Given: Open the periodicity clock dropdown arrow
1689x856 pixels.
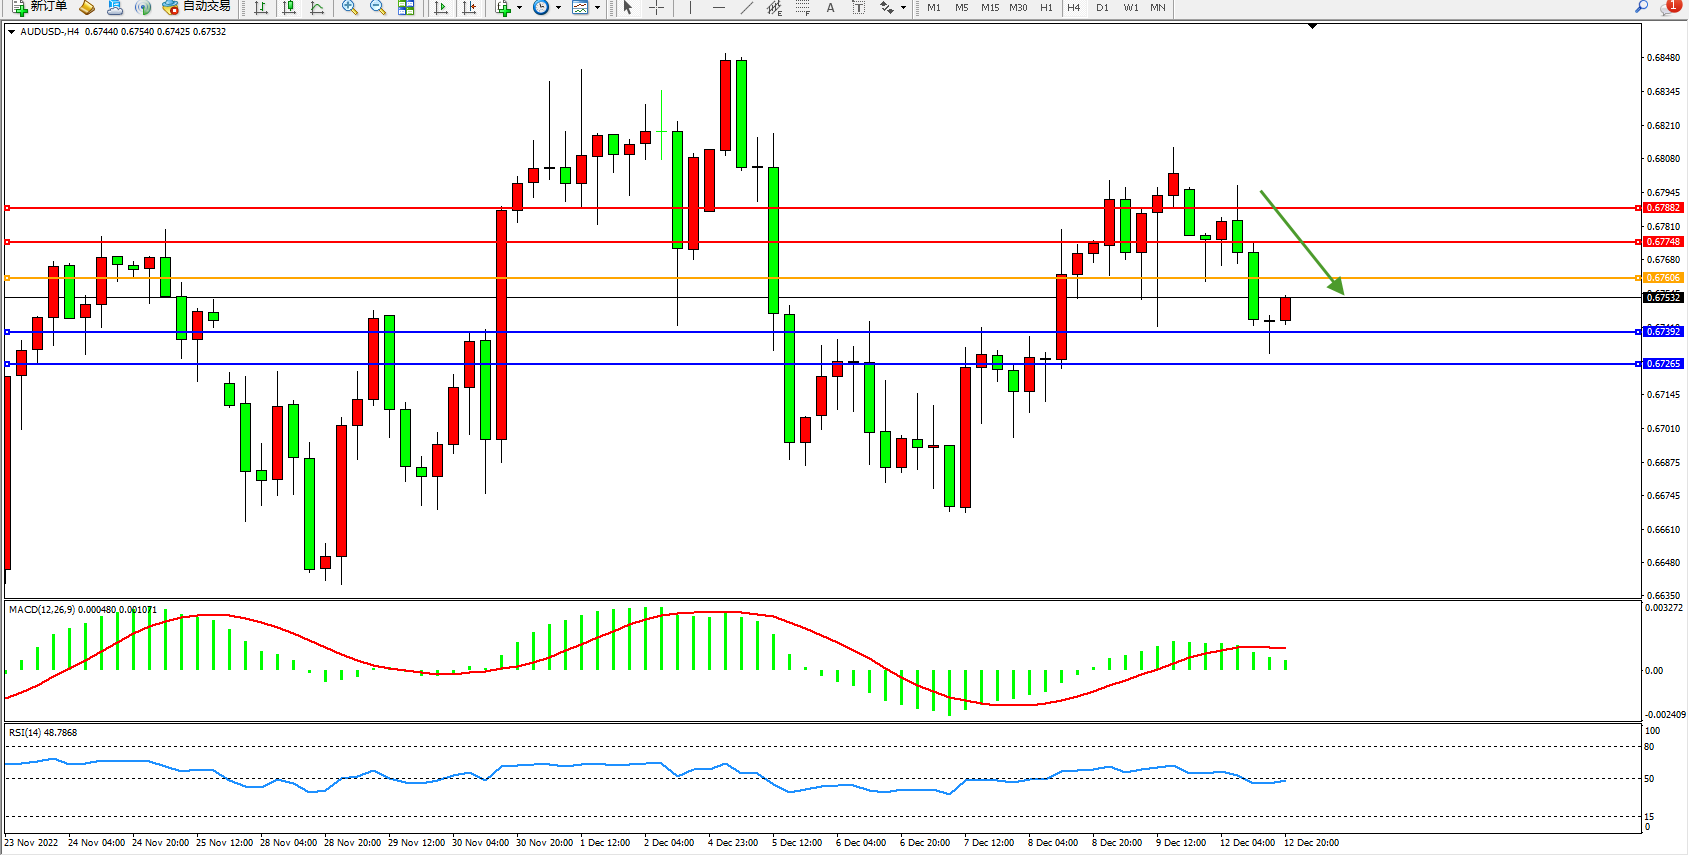Looking at the screenshot, I should pyautogui.click(x=558, y=8).
